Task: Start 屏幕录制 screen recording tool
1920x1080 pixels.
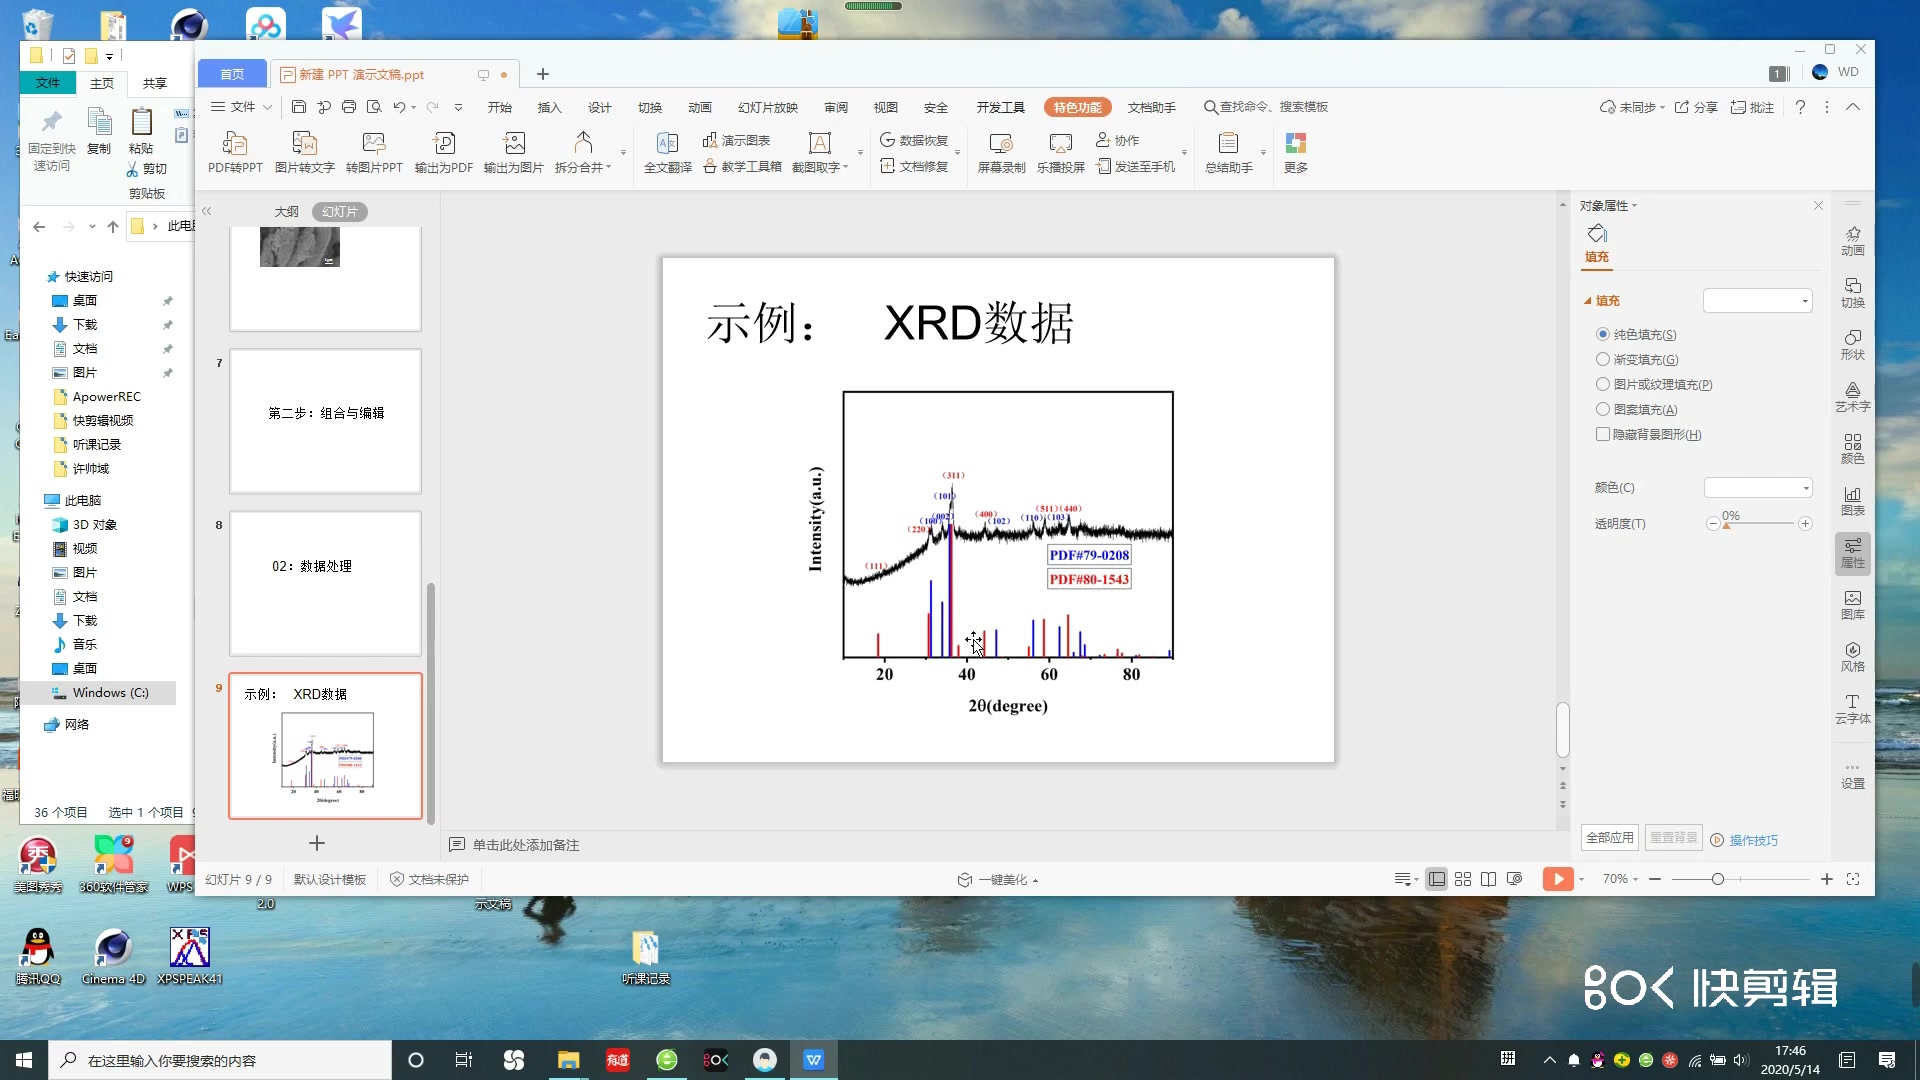Action: (x=1001, y=143)
